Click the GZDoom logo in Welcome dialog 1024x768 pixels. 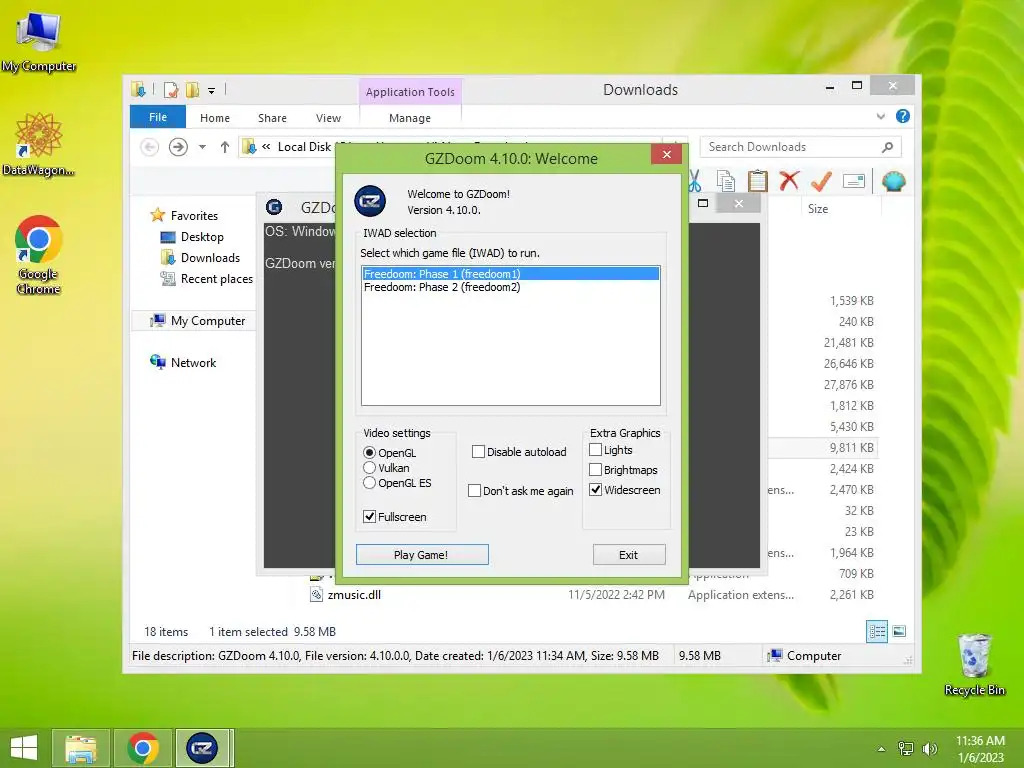(x=370, y=201)
